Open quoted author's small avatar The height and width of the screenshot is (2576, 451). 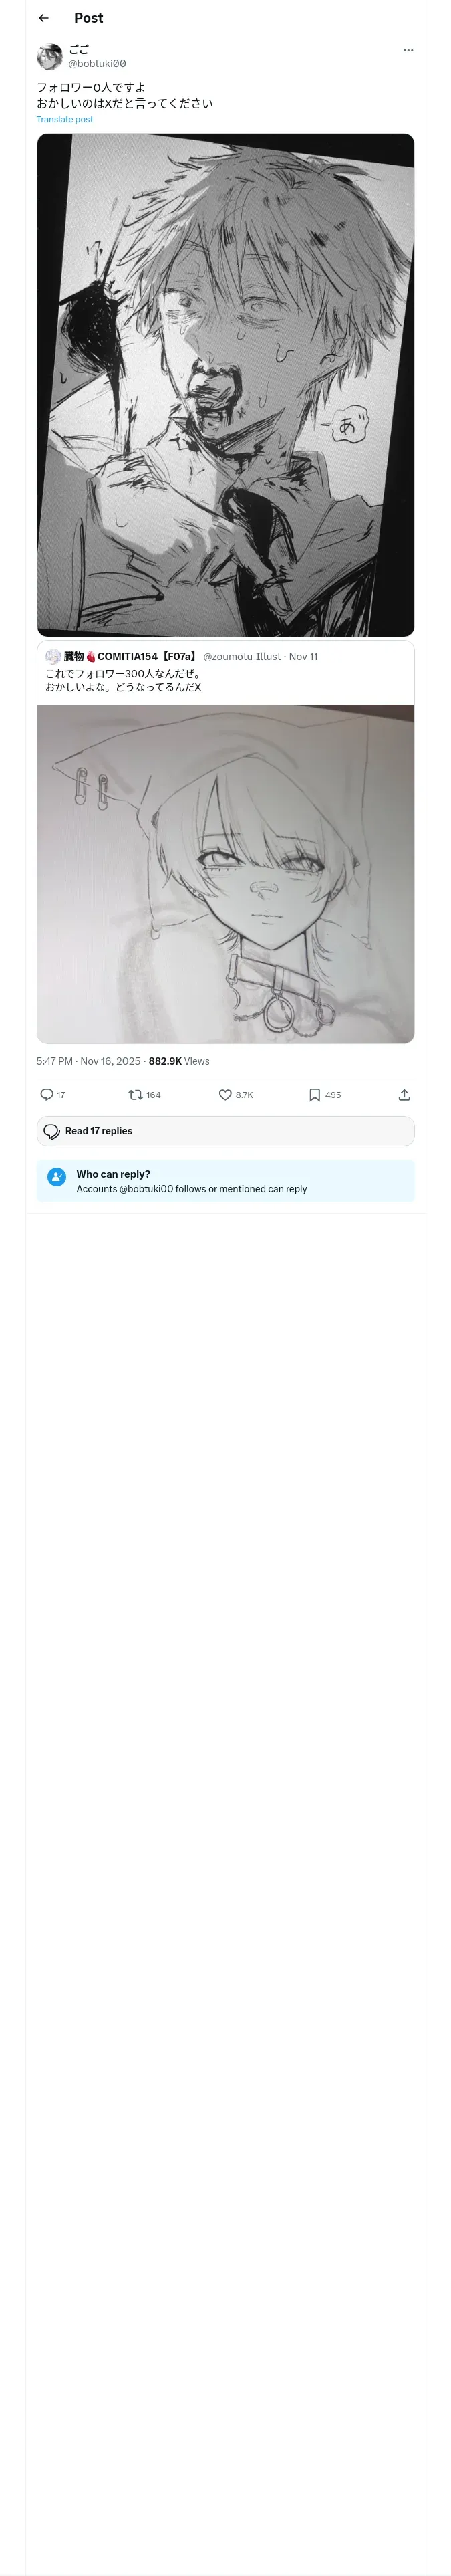(53, 657)
